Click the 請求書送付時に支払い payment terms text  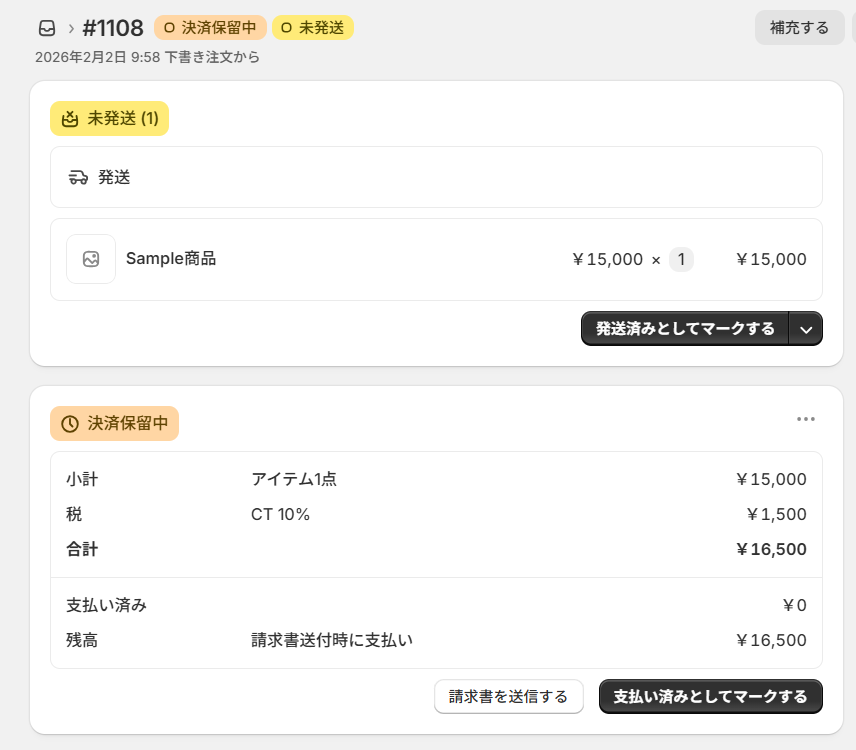pyautogui.click(x=332, y=640)
